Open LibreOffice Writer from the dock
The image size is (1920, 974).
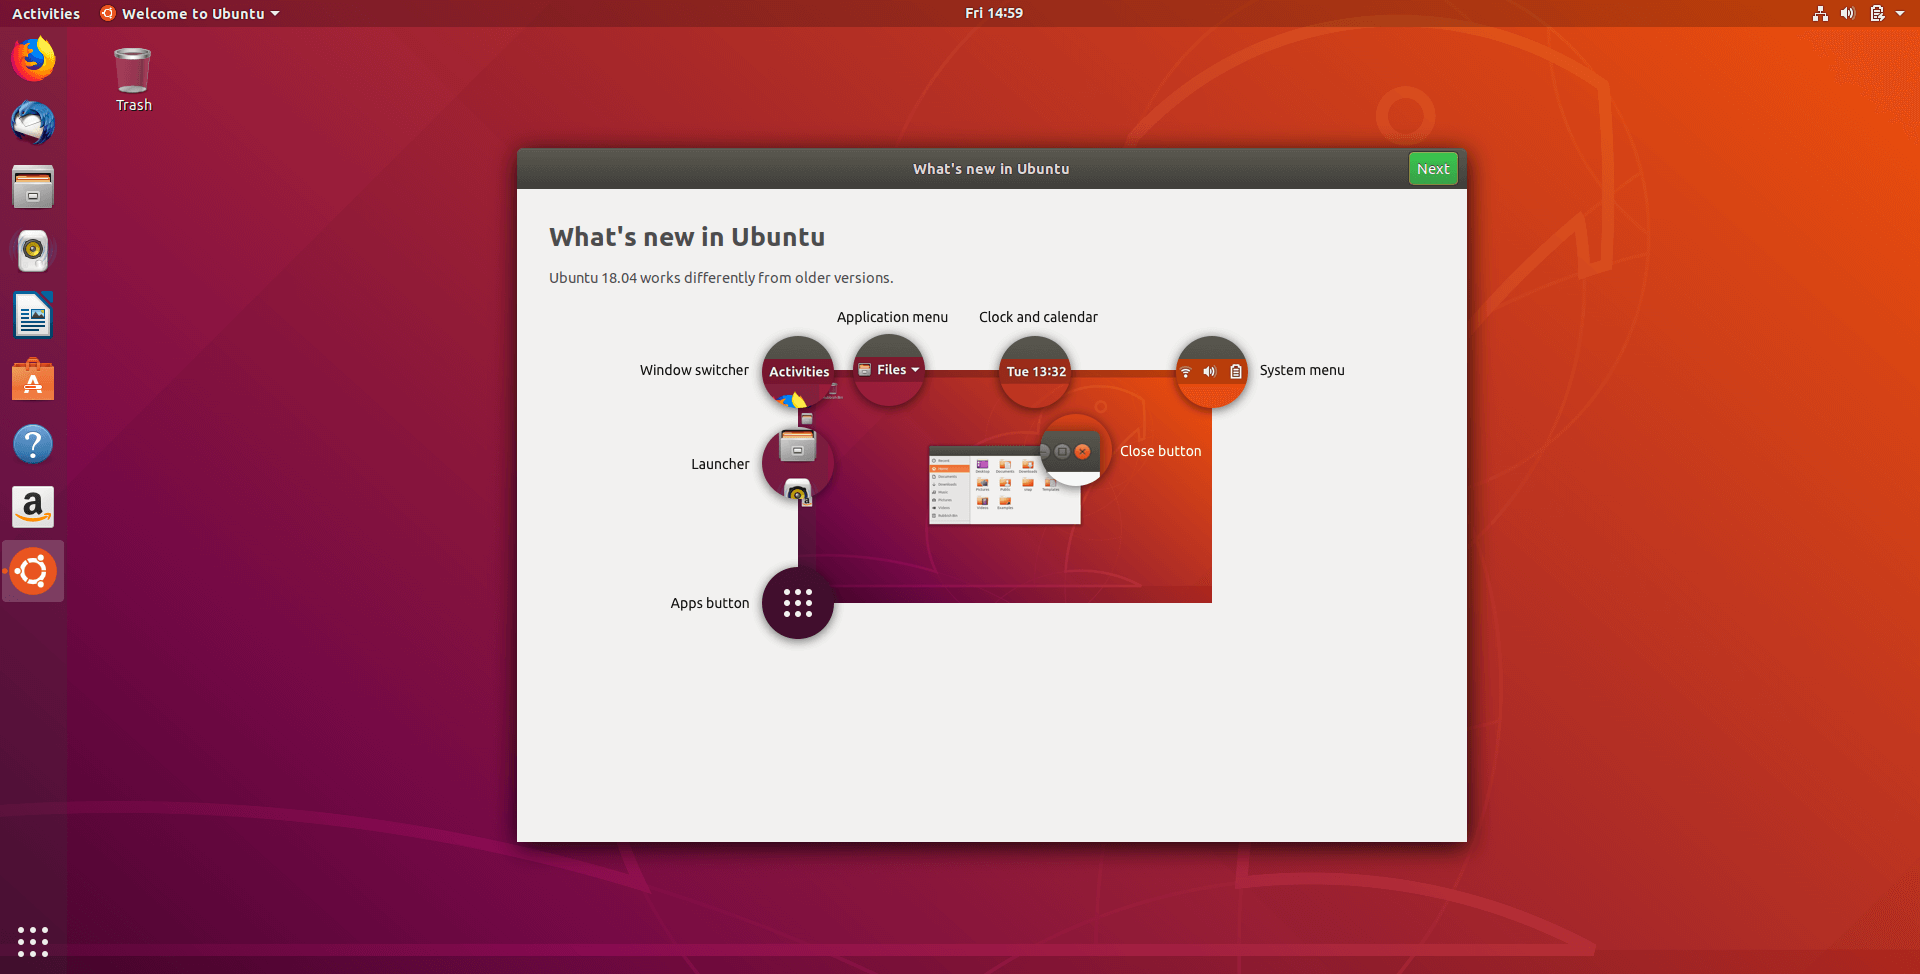point(33,315)
